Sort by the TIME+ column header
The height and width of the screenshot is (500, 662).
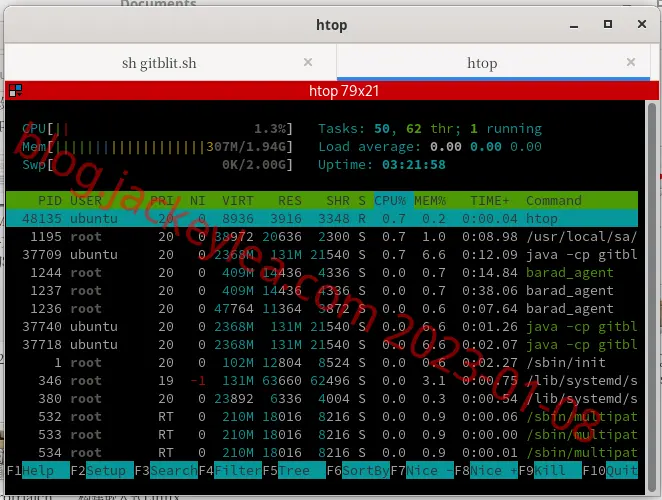tap(490, 200)
